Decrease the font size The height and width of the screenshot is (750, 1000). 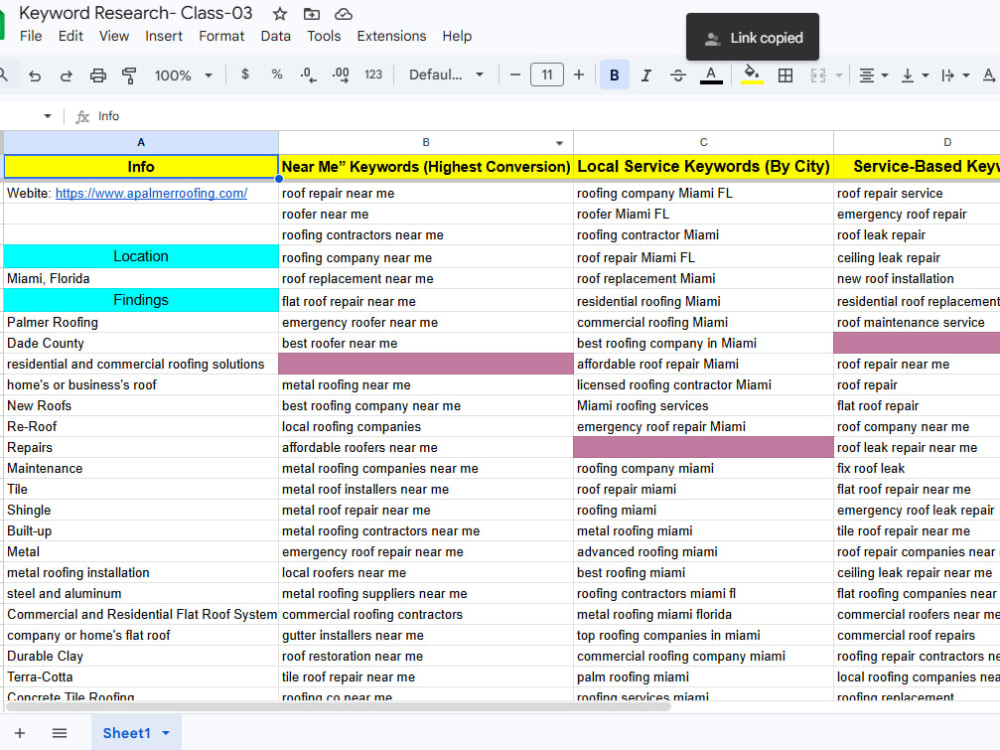click(515, 75)
